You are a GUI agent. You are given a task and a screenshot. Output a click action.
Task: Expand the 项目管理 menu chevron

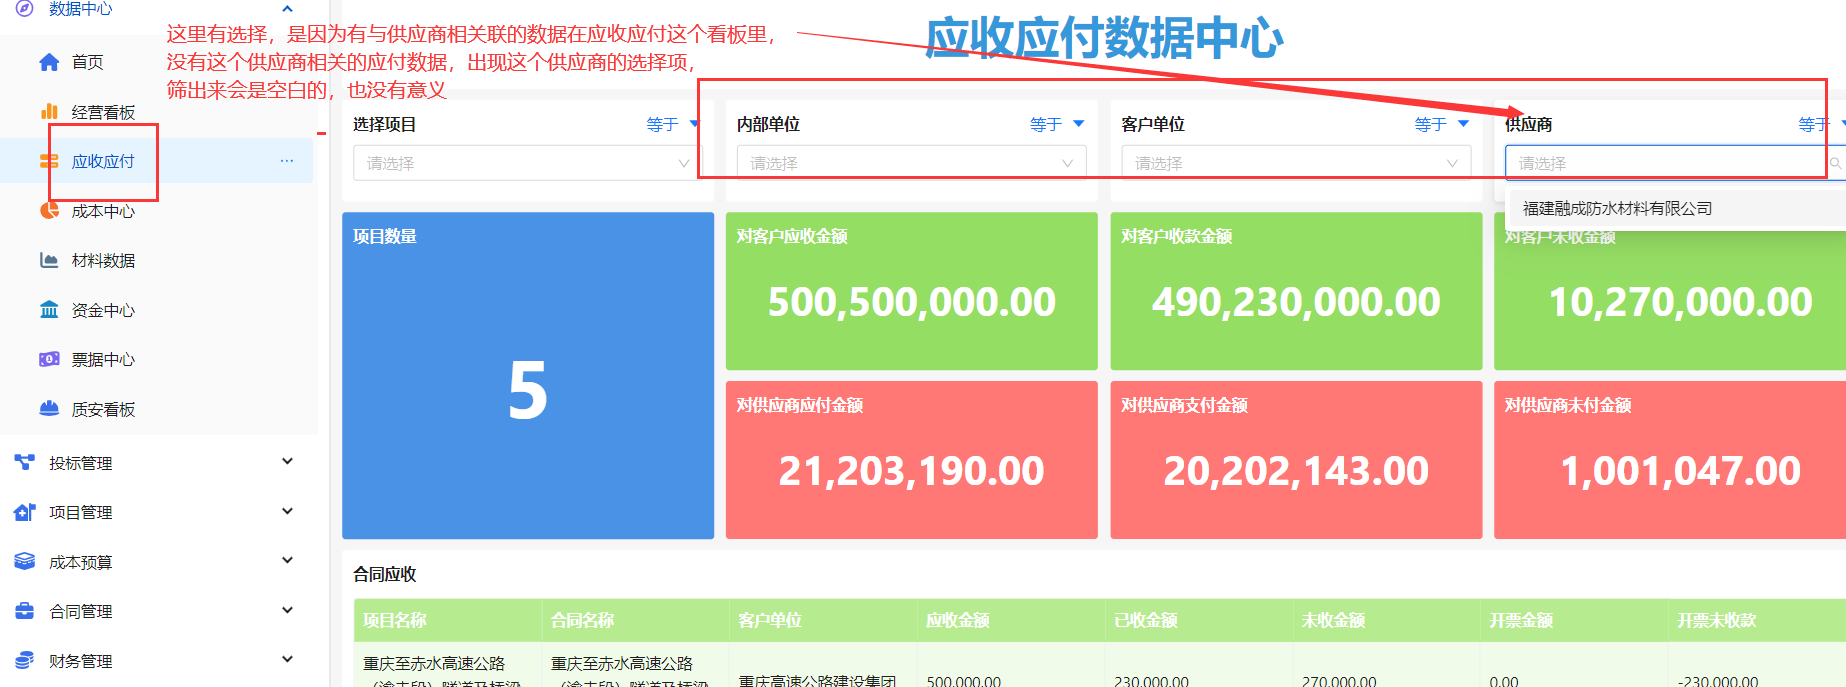tap(288, 511)
